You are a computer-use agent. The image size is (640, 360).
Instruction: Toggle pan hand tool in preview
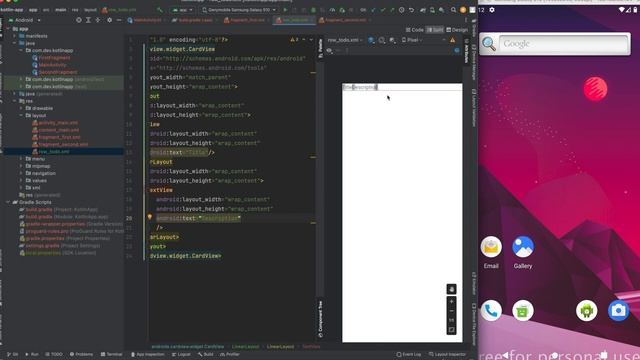pyautogui.click(x=451, y=289)
